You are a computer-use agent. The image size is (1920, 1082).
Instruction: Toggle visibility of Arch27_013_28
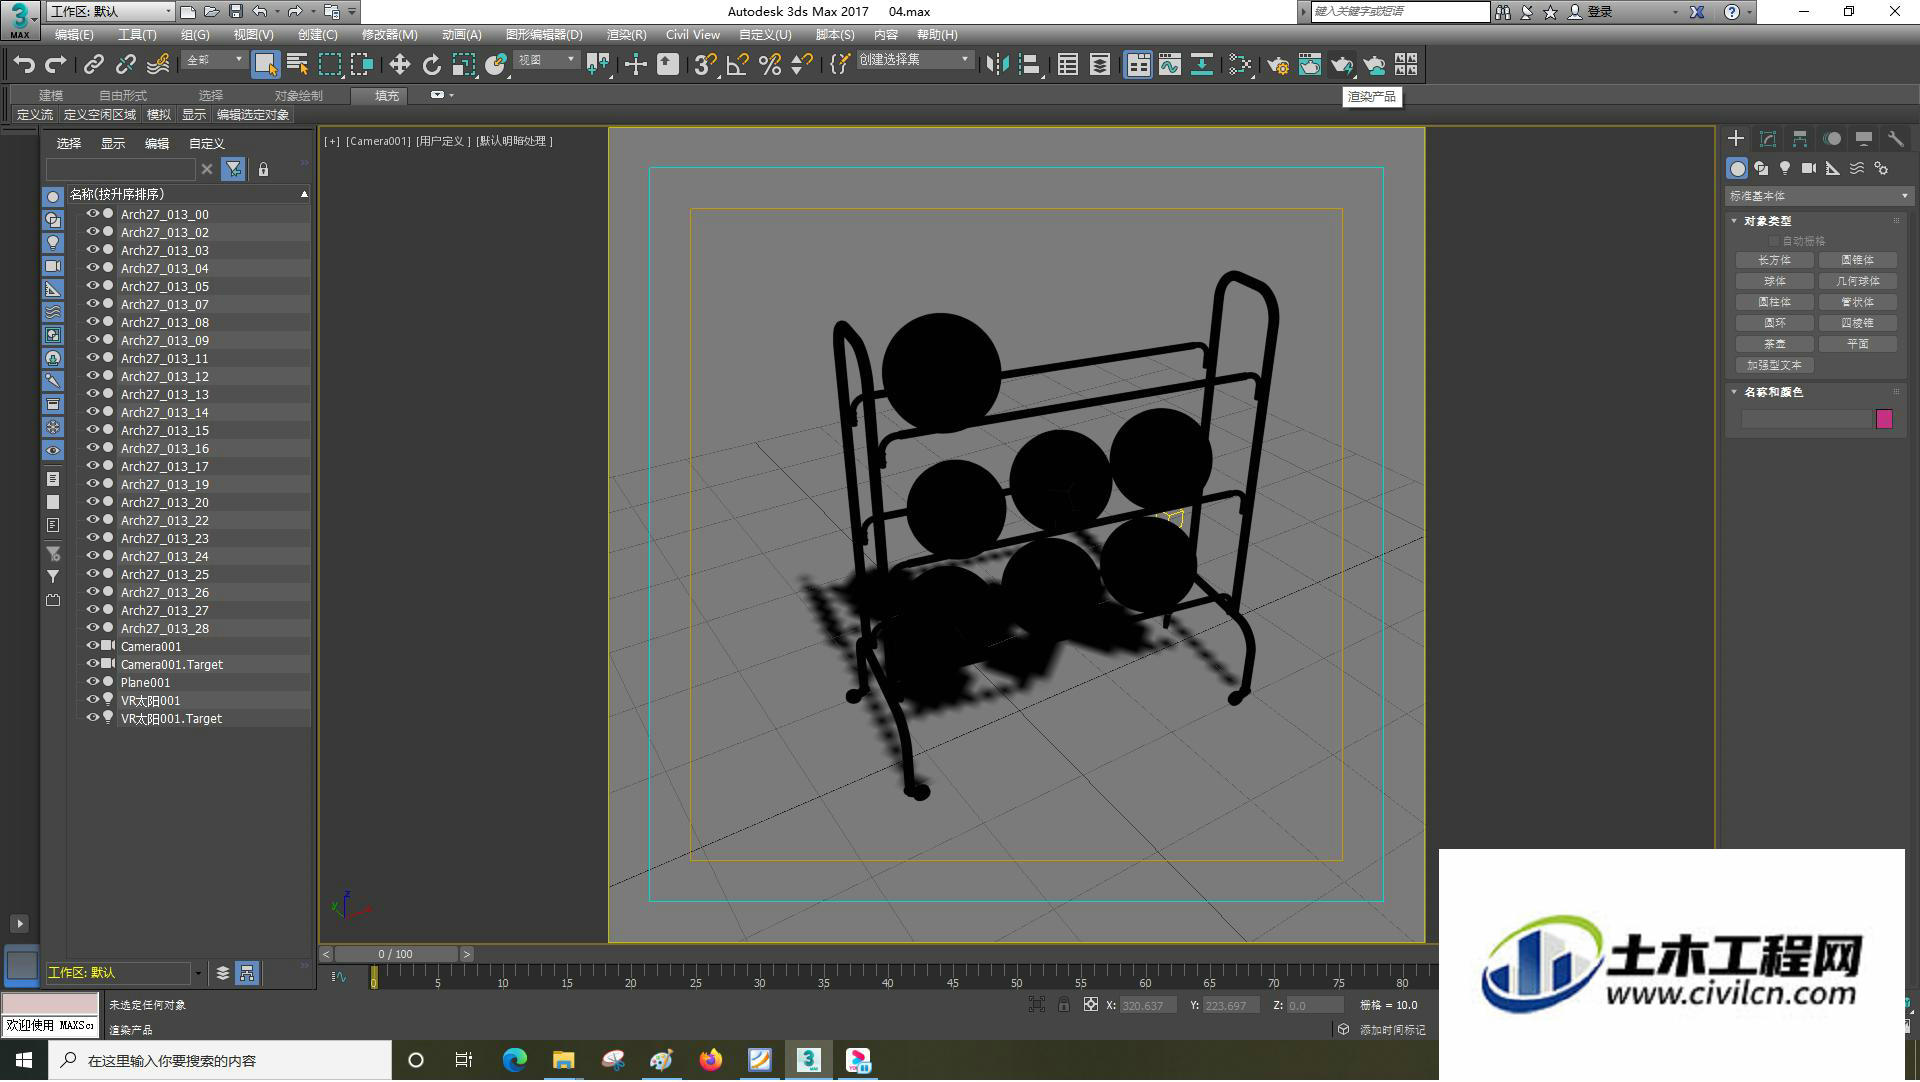(x=92, y=628)
